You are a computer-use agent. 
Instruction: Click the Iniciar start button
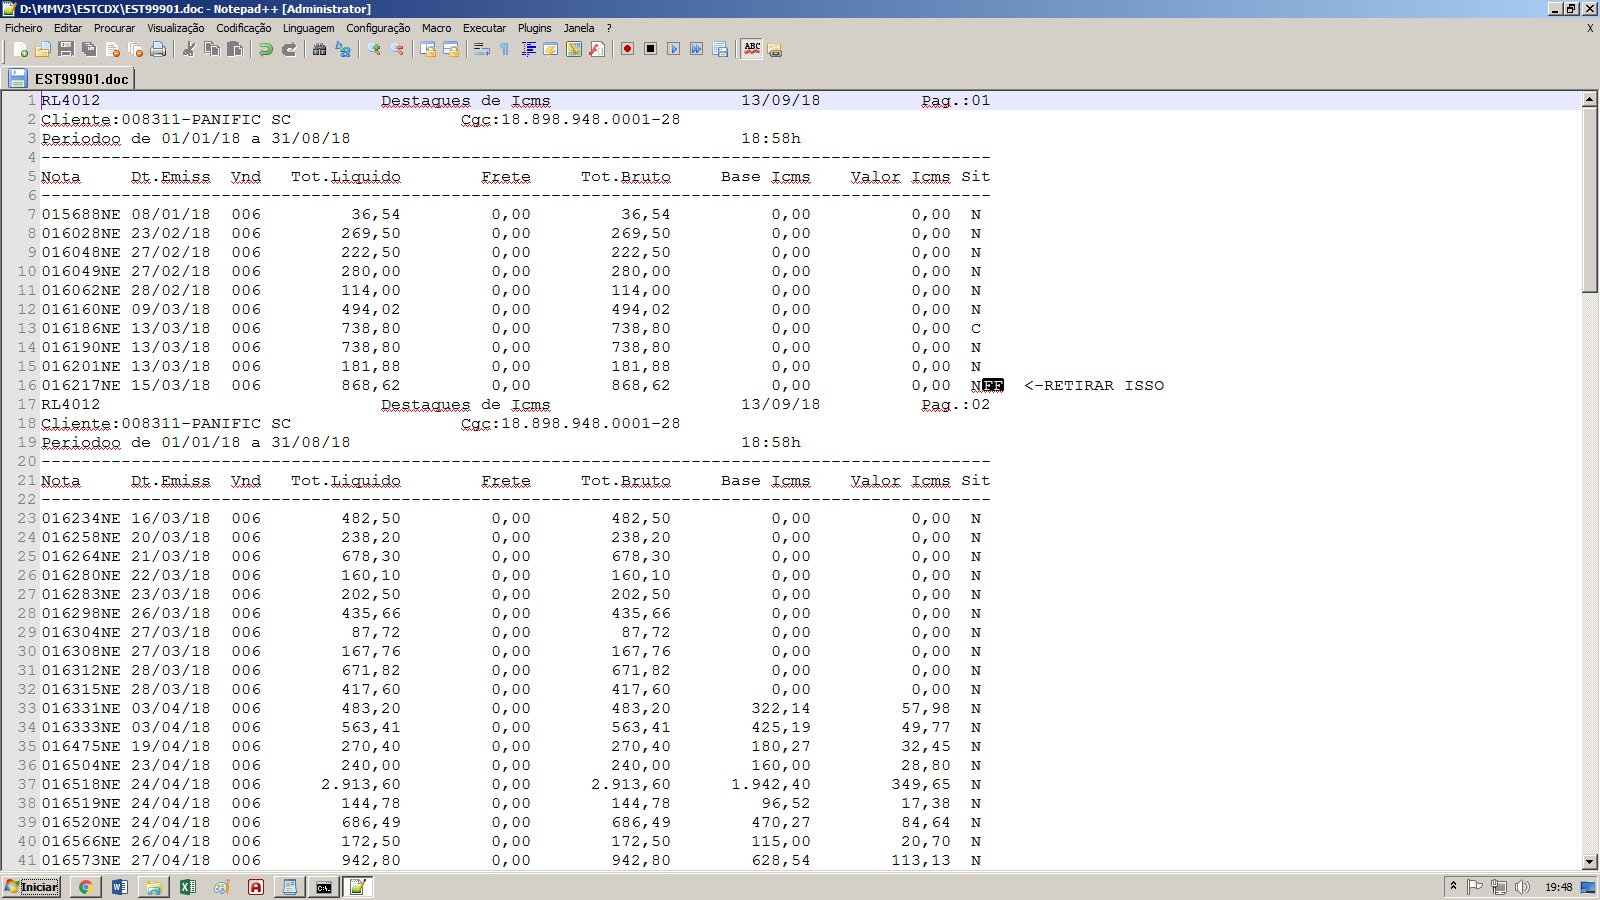tap(31, 887)
